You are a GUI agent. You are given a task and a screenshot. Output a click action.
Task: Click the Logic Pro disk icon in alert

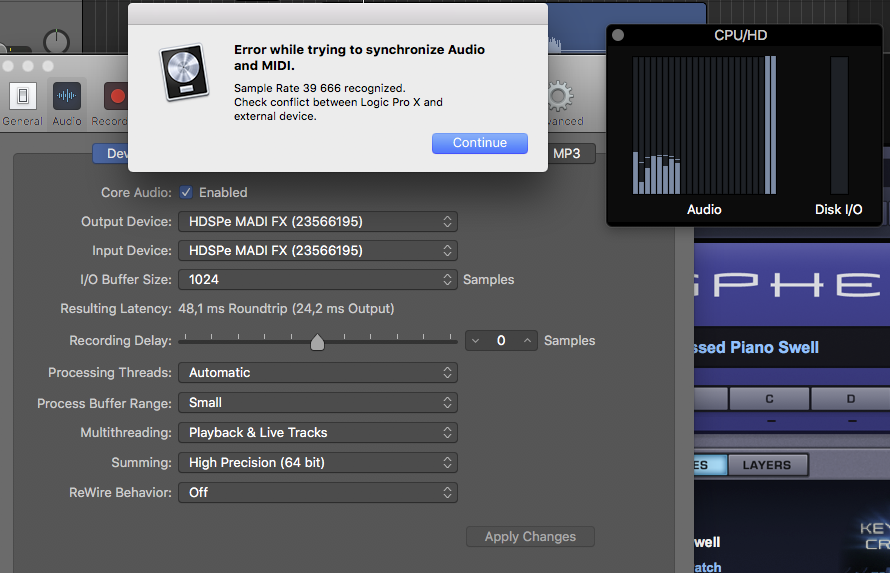pyautogui.click(x=184, y=72)
